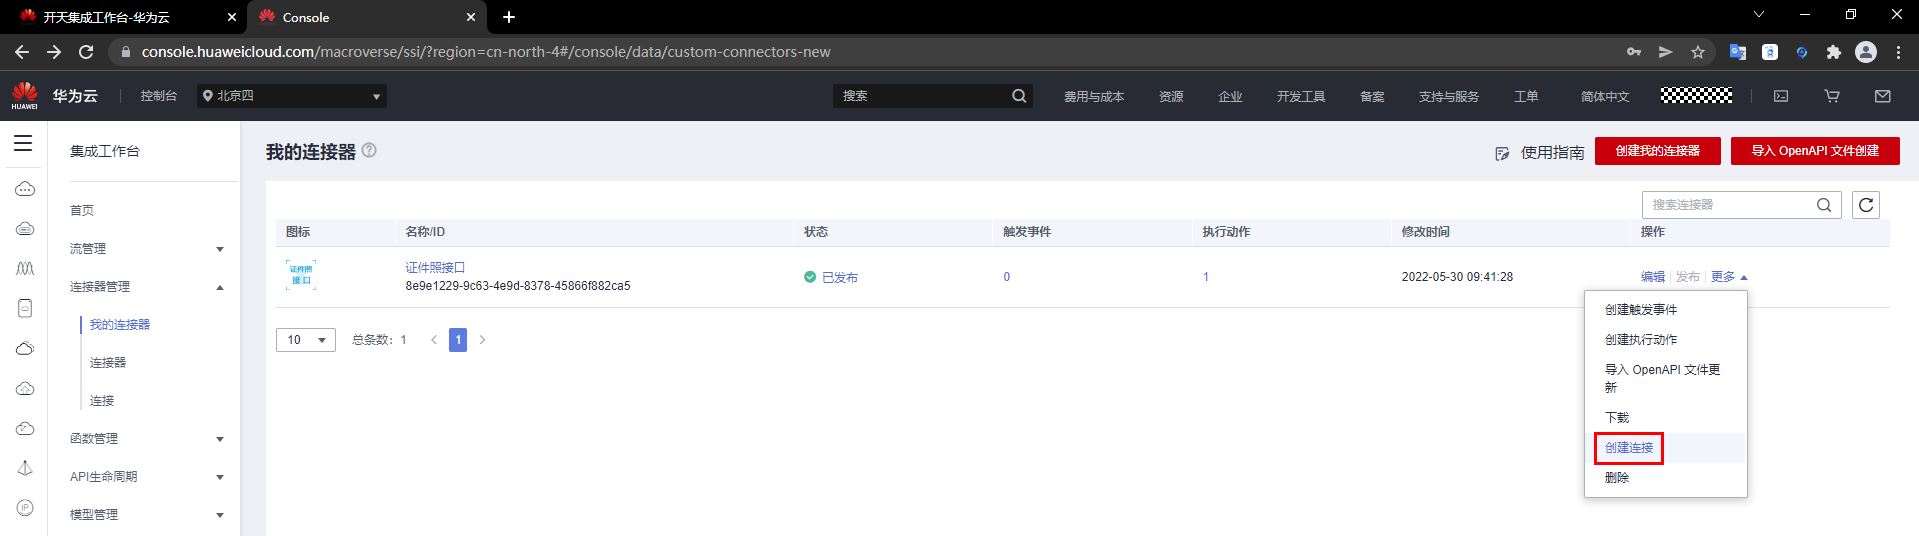
Task: Reload the browser page
Action: point(86,51)
